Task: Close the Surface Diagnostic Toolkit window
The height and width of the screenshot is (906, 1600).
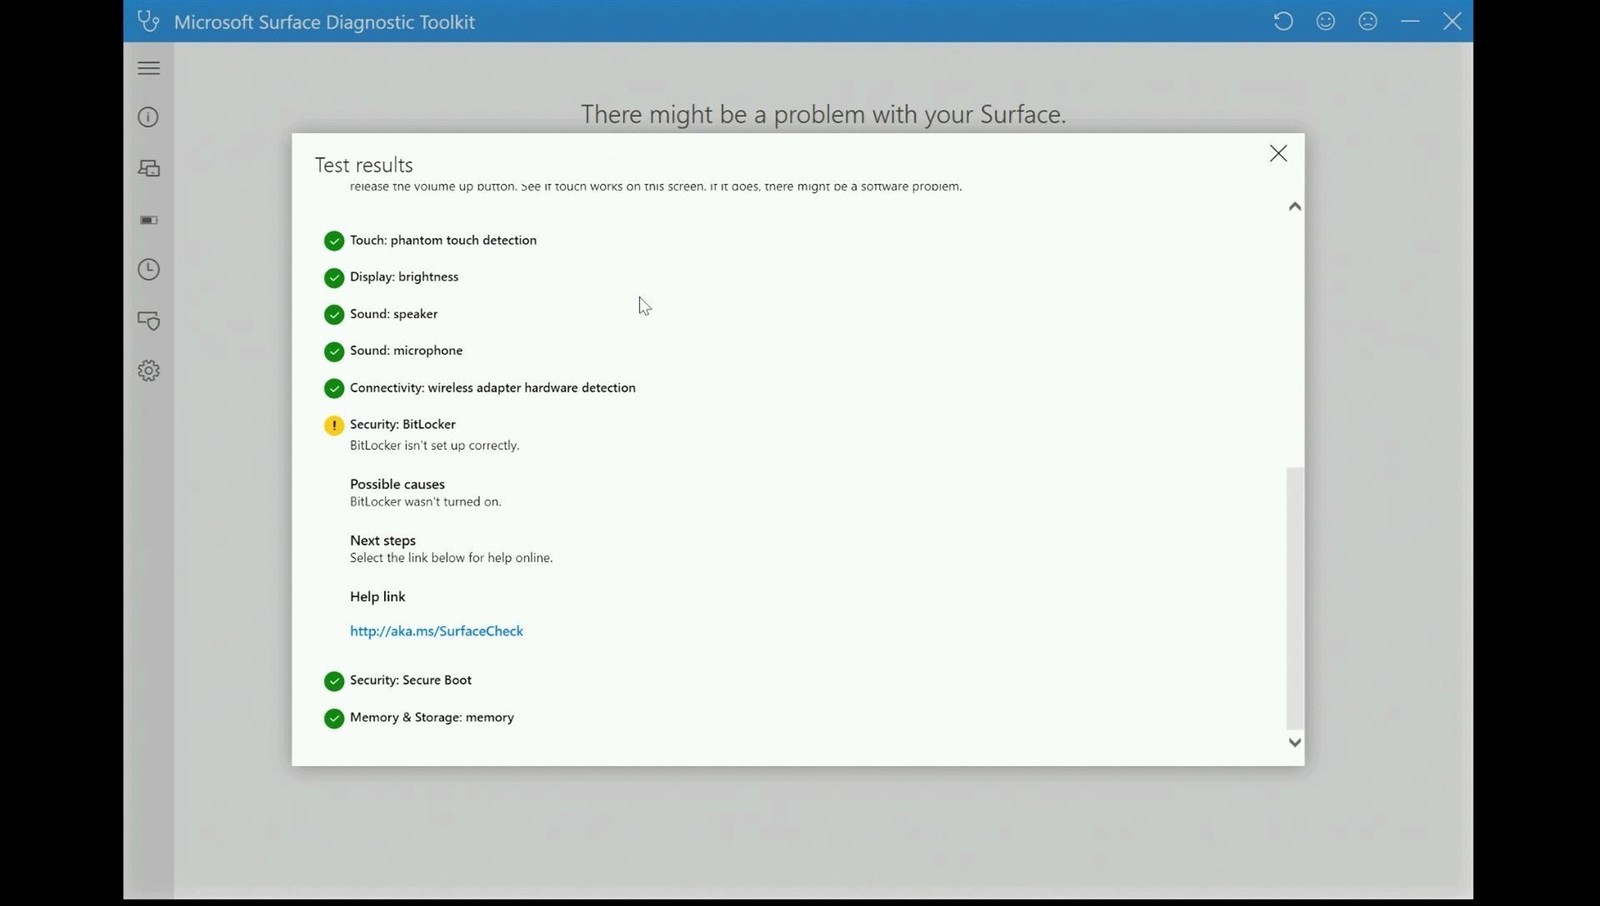Action: tap(1452, 21)
